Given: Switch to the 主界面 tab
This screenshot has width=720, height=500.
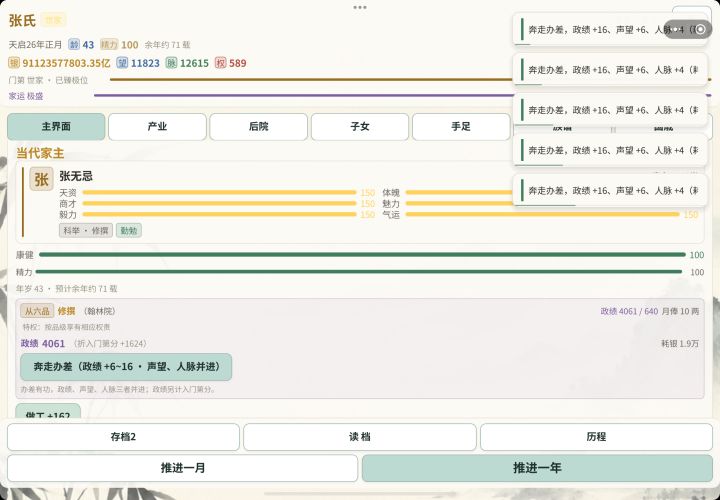Looking at the screenshot, I should click(x=56, y=127).
